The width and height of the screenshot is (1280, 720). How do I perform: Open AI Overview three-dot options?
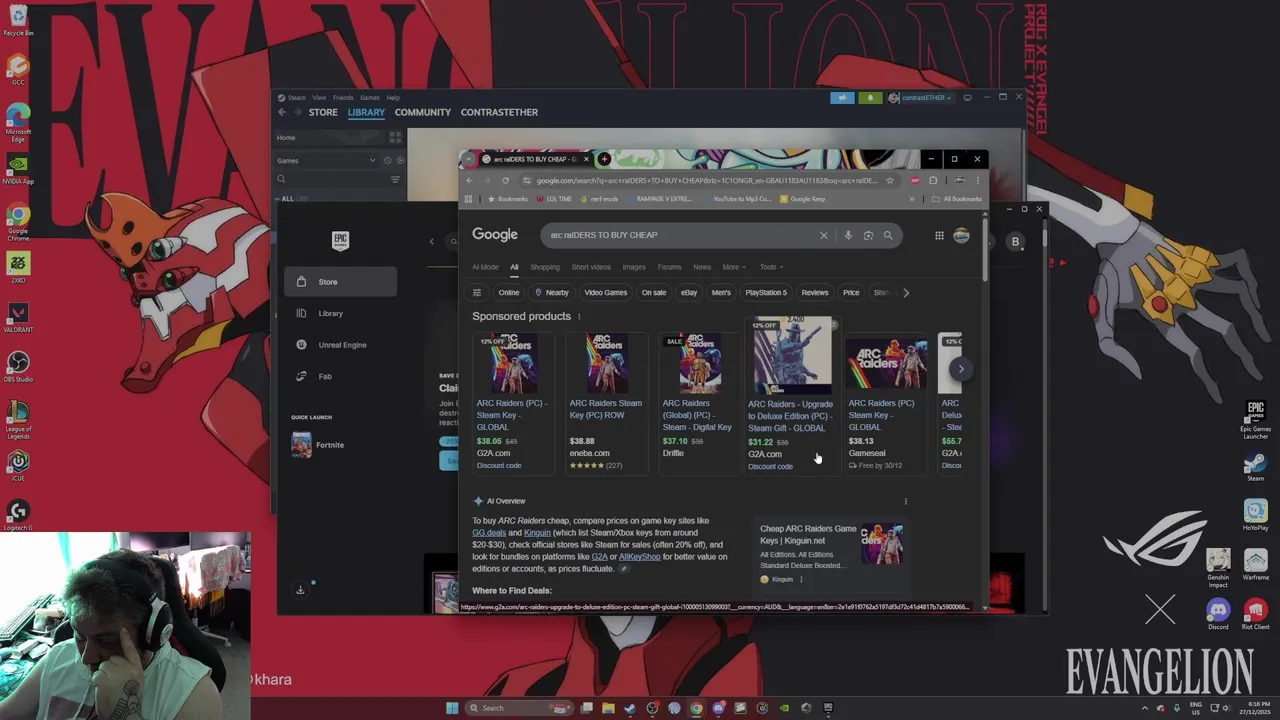906,502
